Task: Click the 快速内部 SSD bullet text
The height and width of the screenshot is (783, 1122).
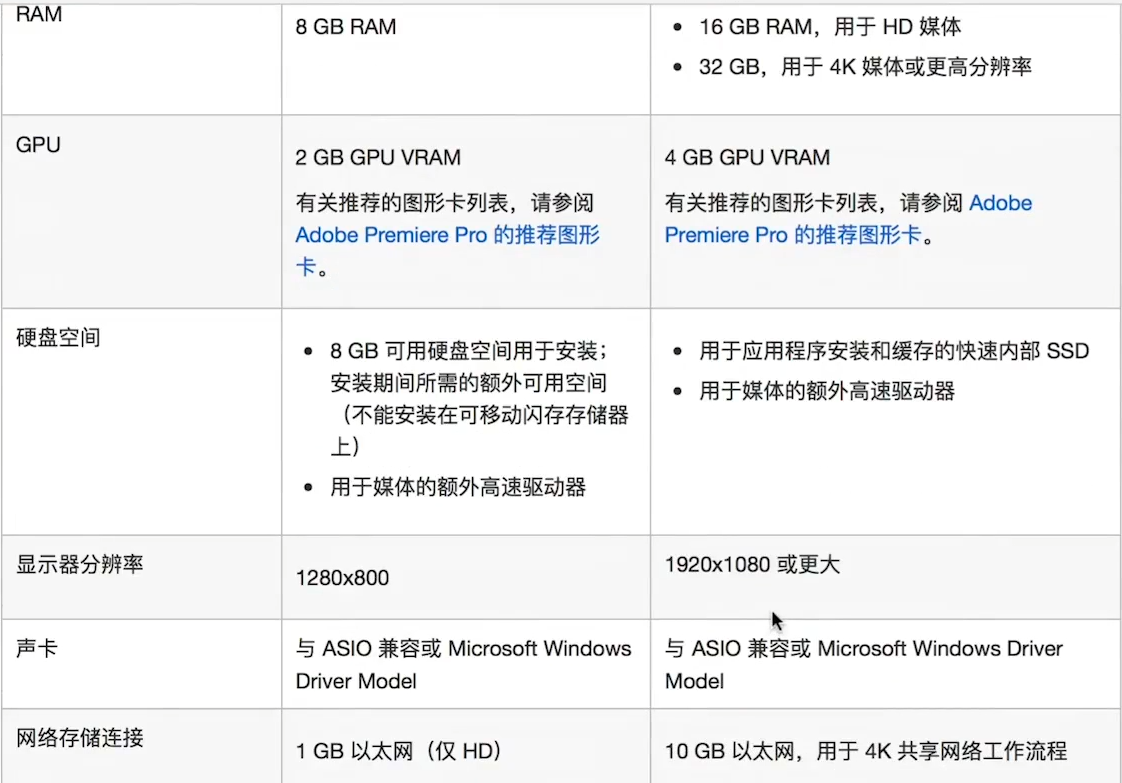Action: pos(894,351)
